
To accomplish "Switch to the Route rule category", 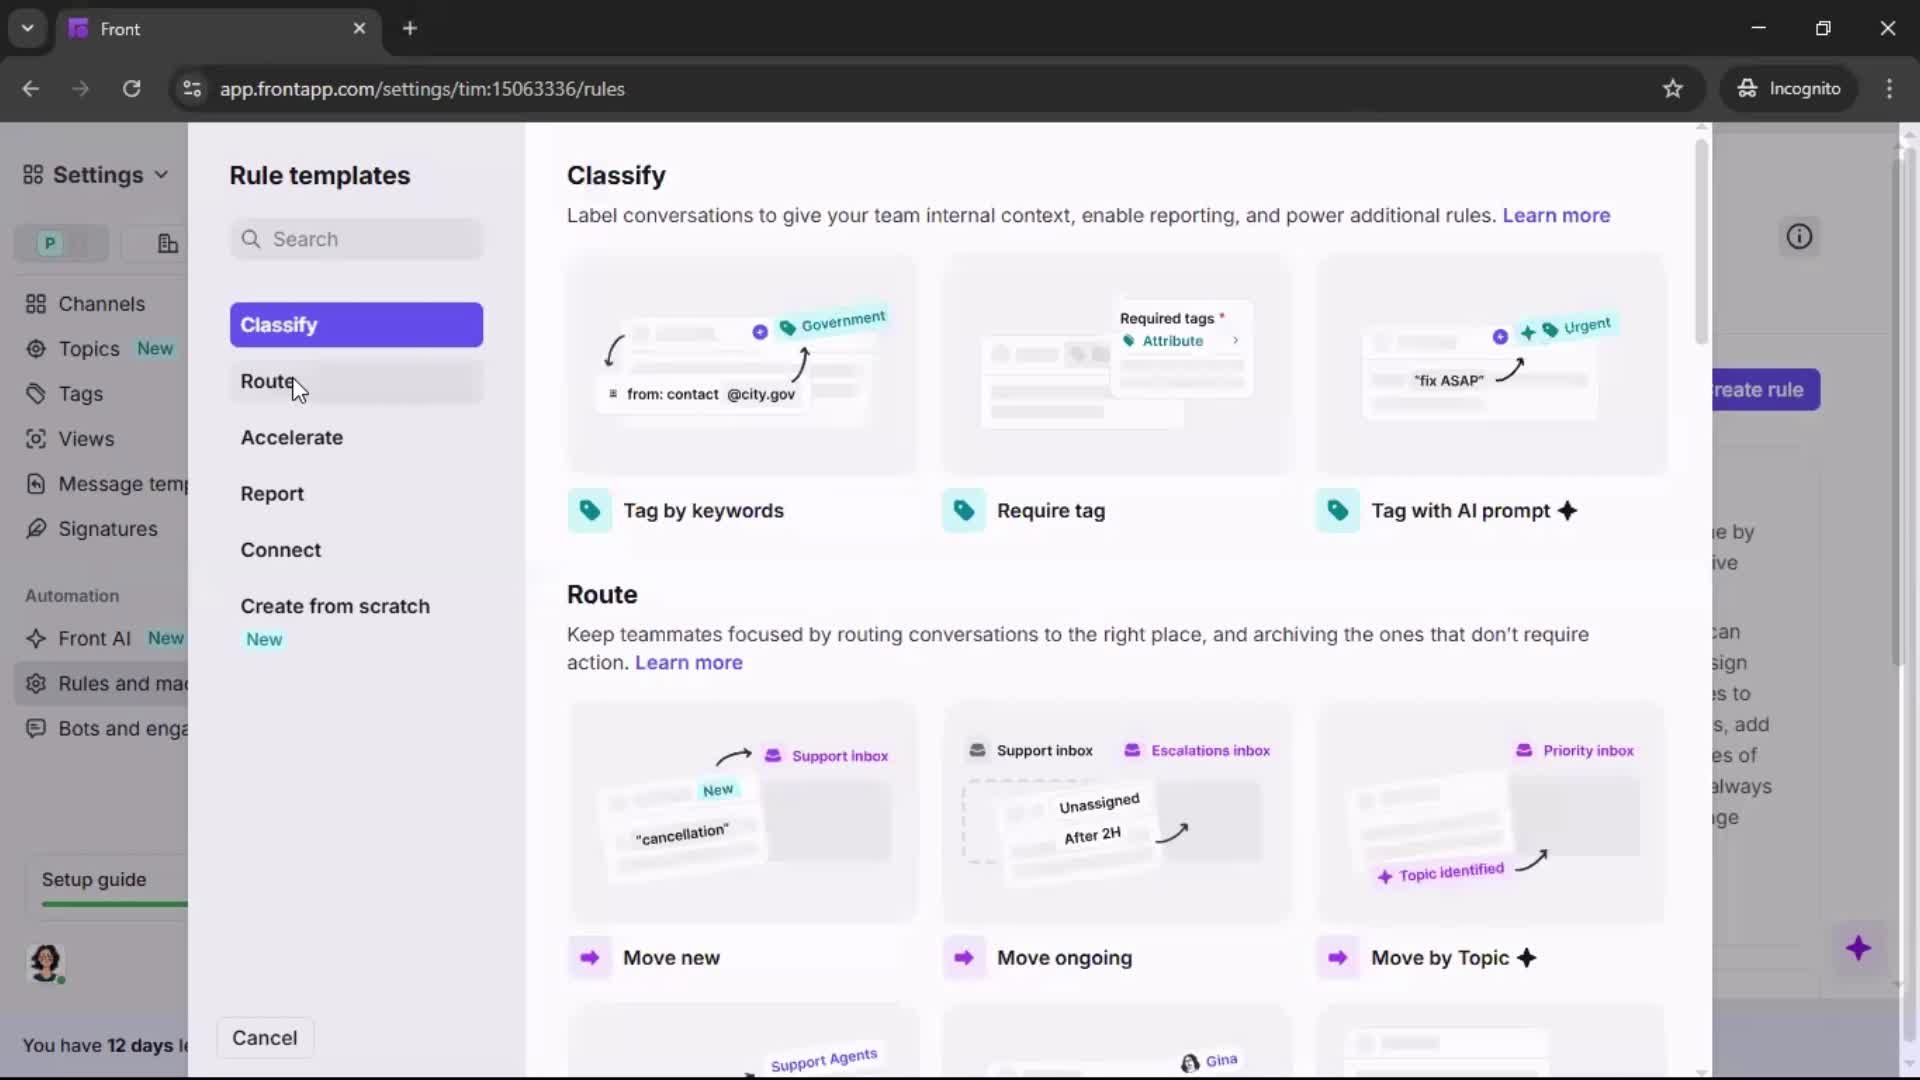I will point(267,381).
